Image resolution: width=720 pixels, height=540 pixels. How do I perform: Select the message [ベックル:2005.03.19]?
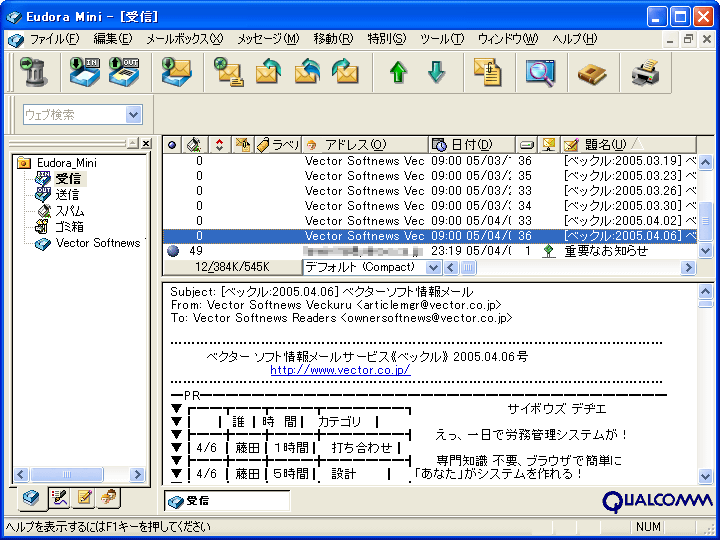430,161
